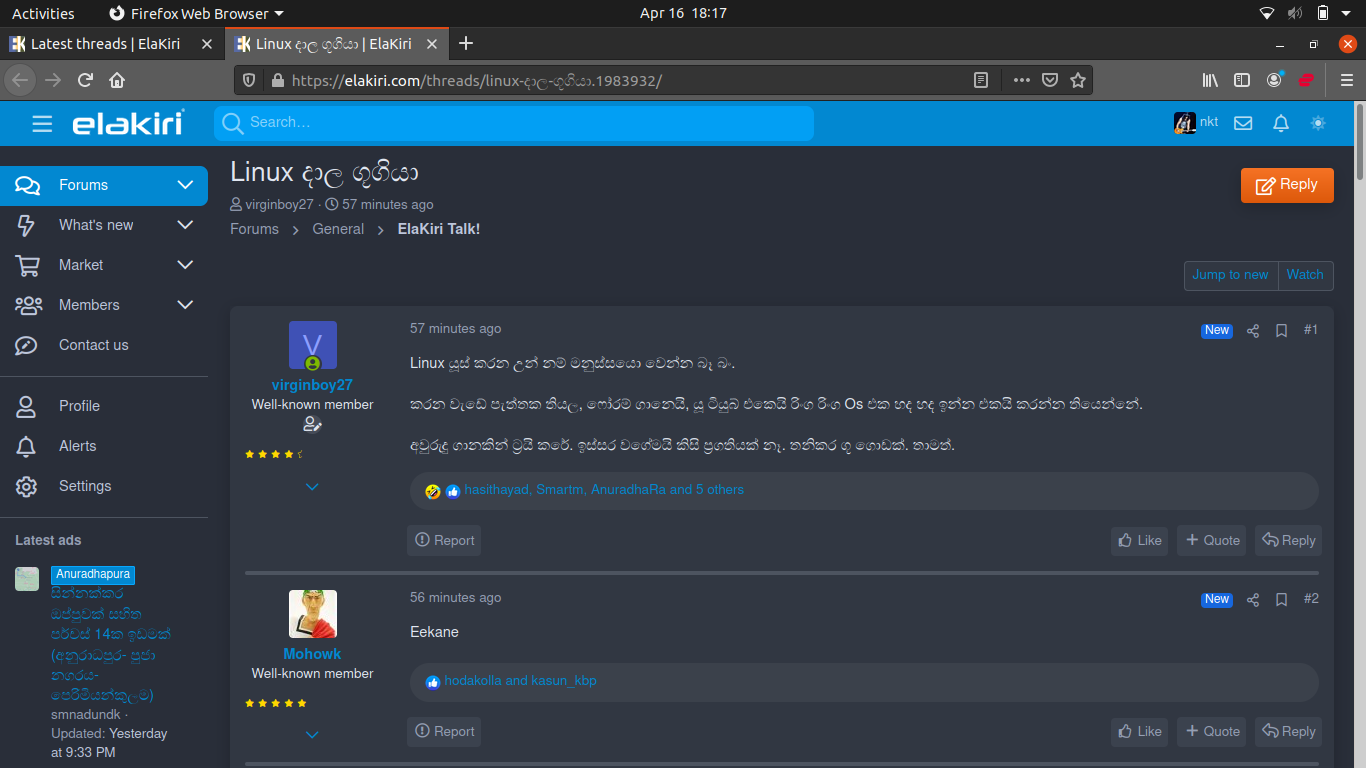View Mohowk's profile via username
The height and width of the screenshot is (768, 1366).
[312, 654]
